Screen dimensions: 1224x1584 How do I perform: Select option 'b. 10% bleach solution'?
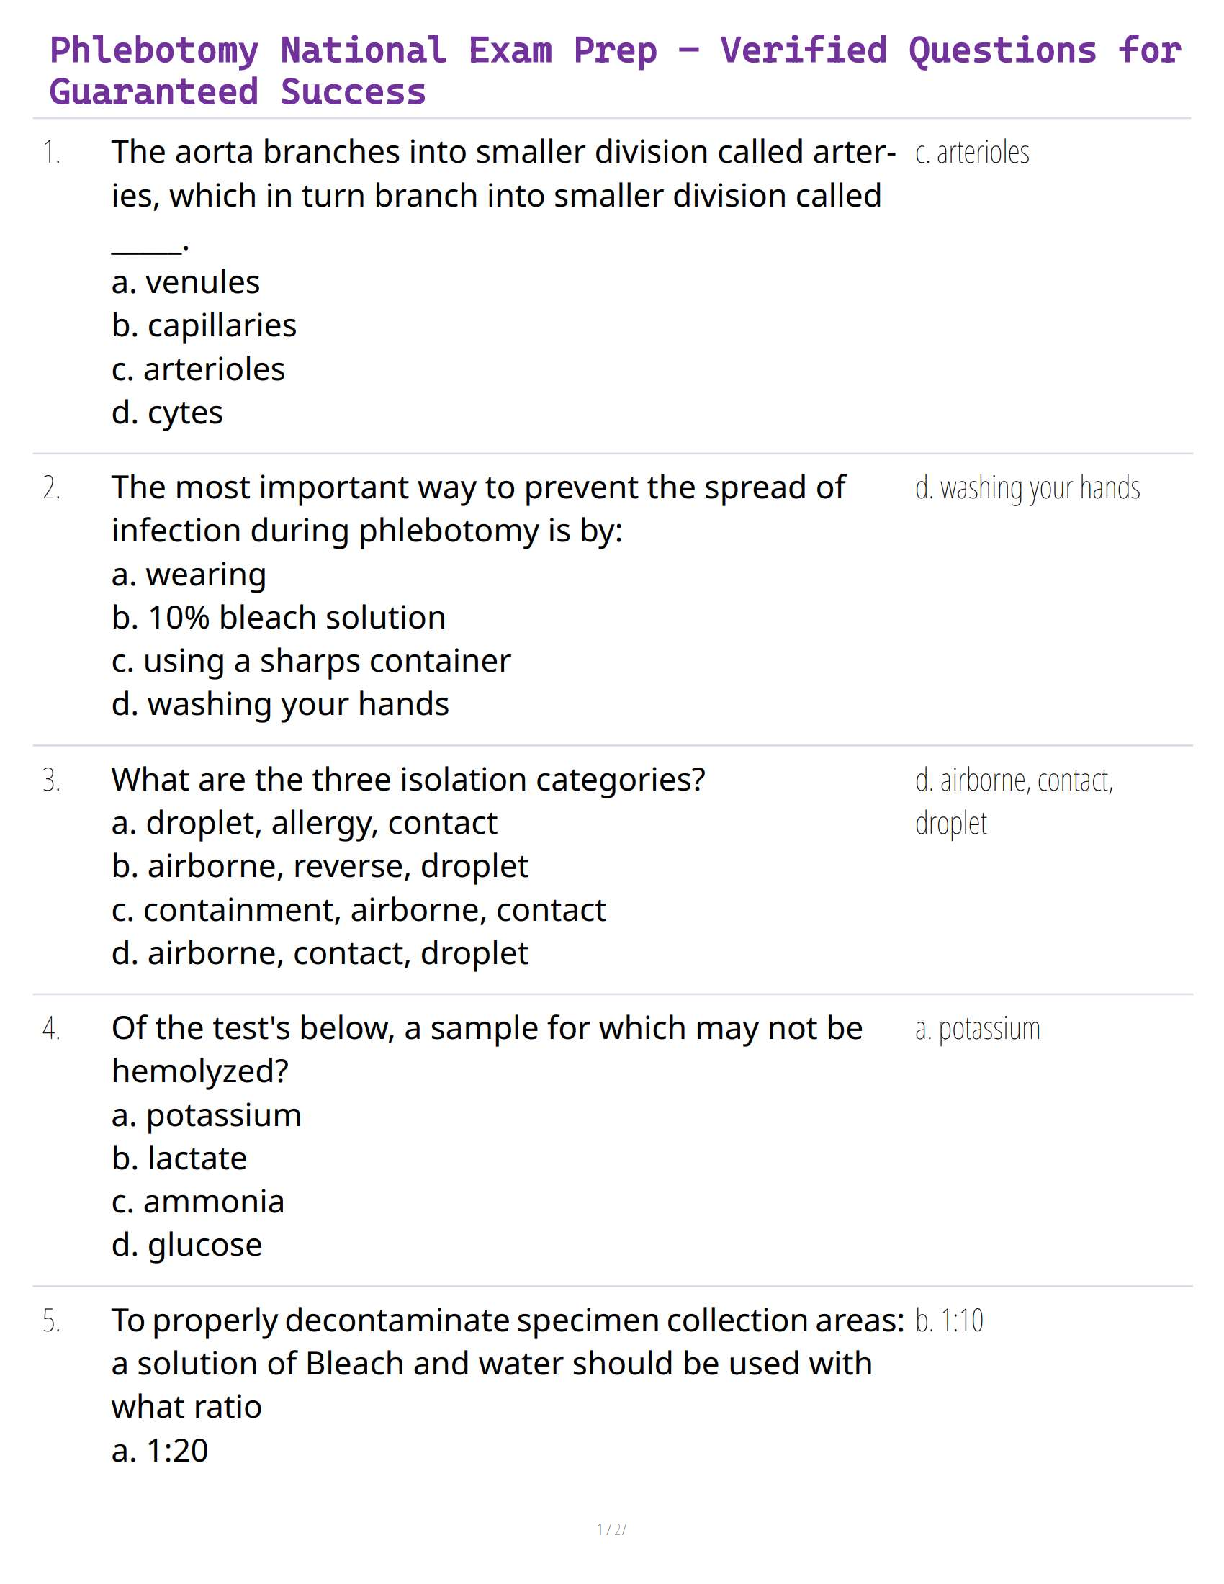278,618
